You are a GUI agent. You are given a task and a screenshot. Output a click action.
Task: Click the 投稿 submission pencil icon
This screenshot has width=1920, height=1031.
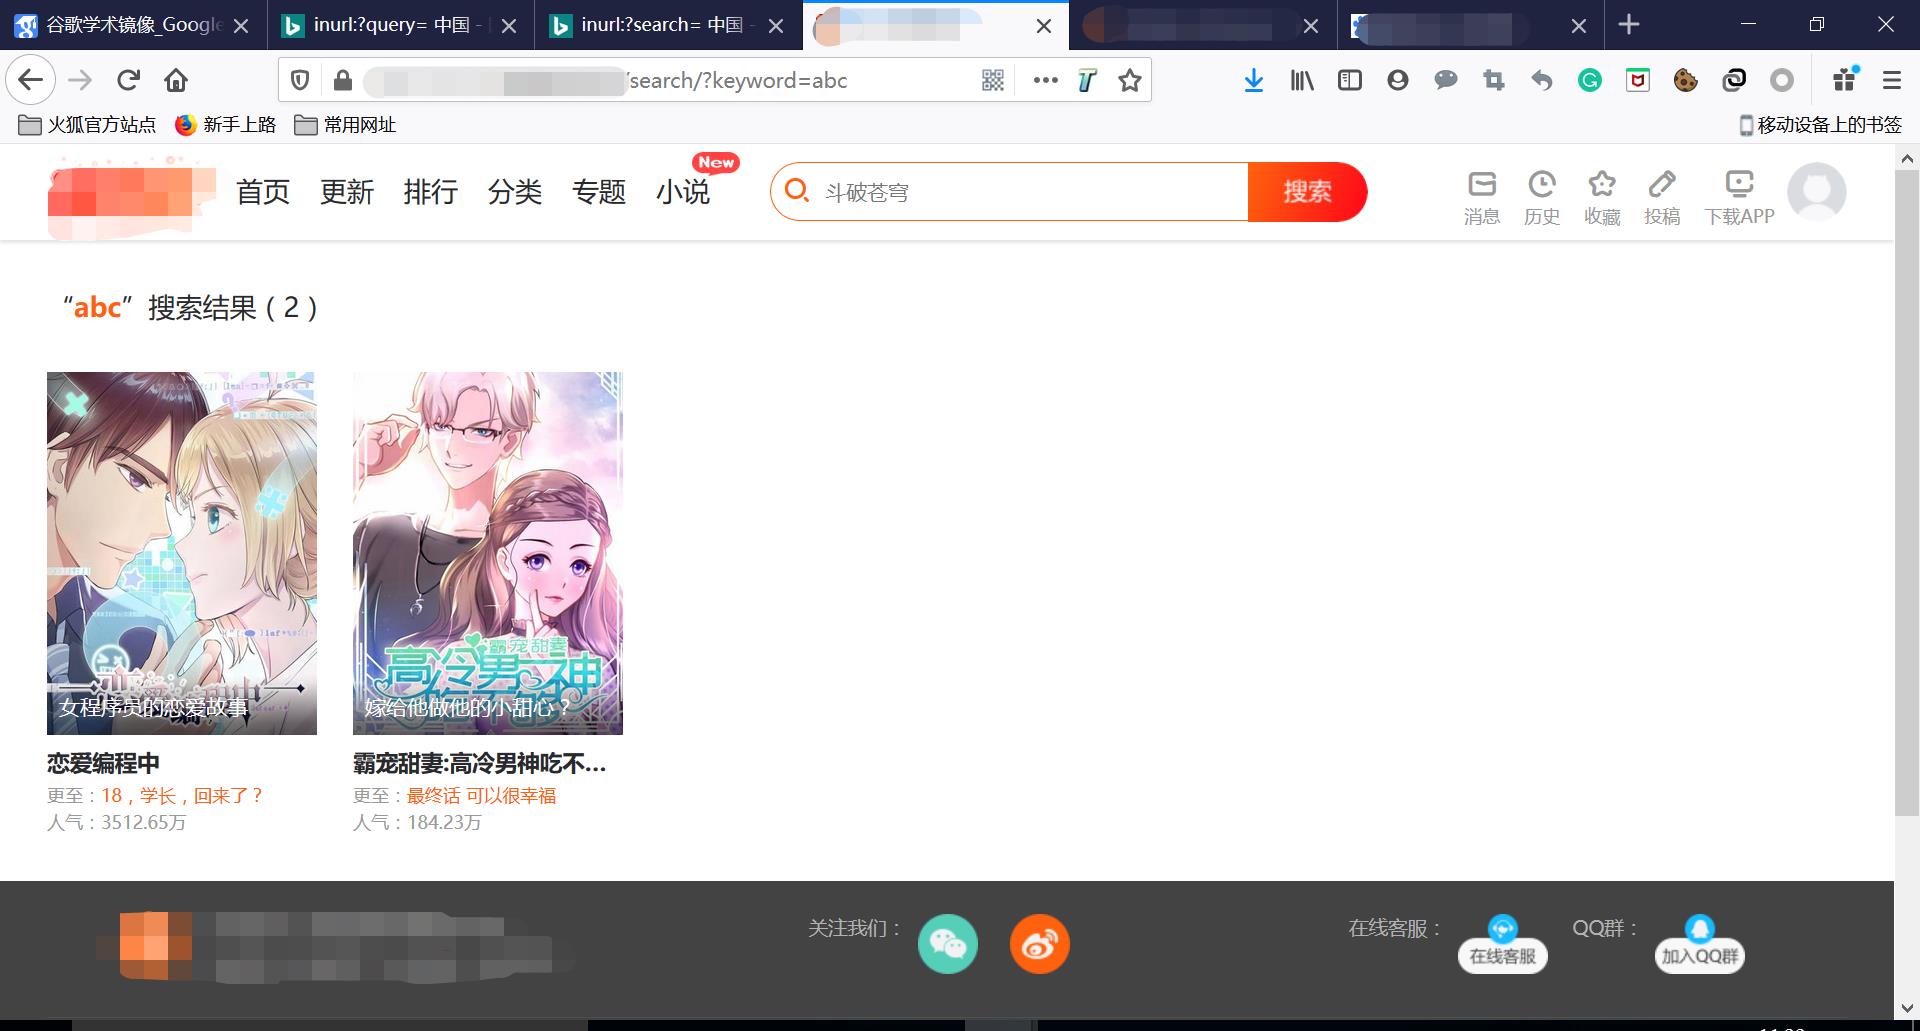click(1661, 186)
